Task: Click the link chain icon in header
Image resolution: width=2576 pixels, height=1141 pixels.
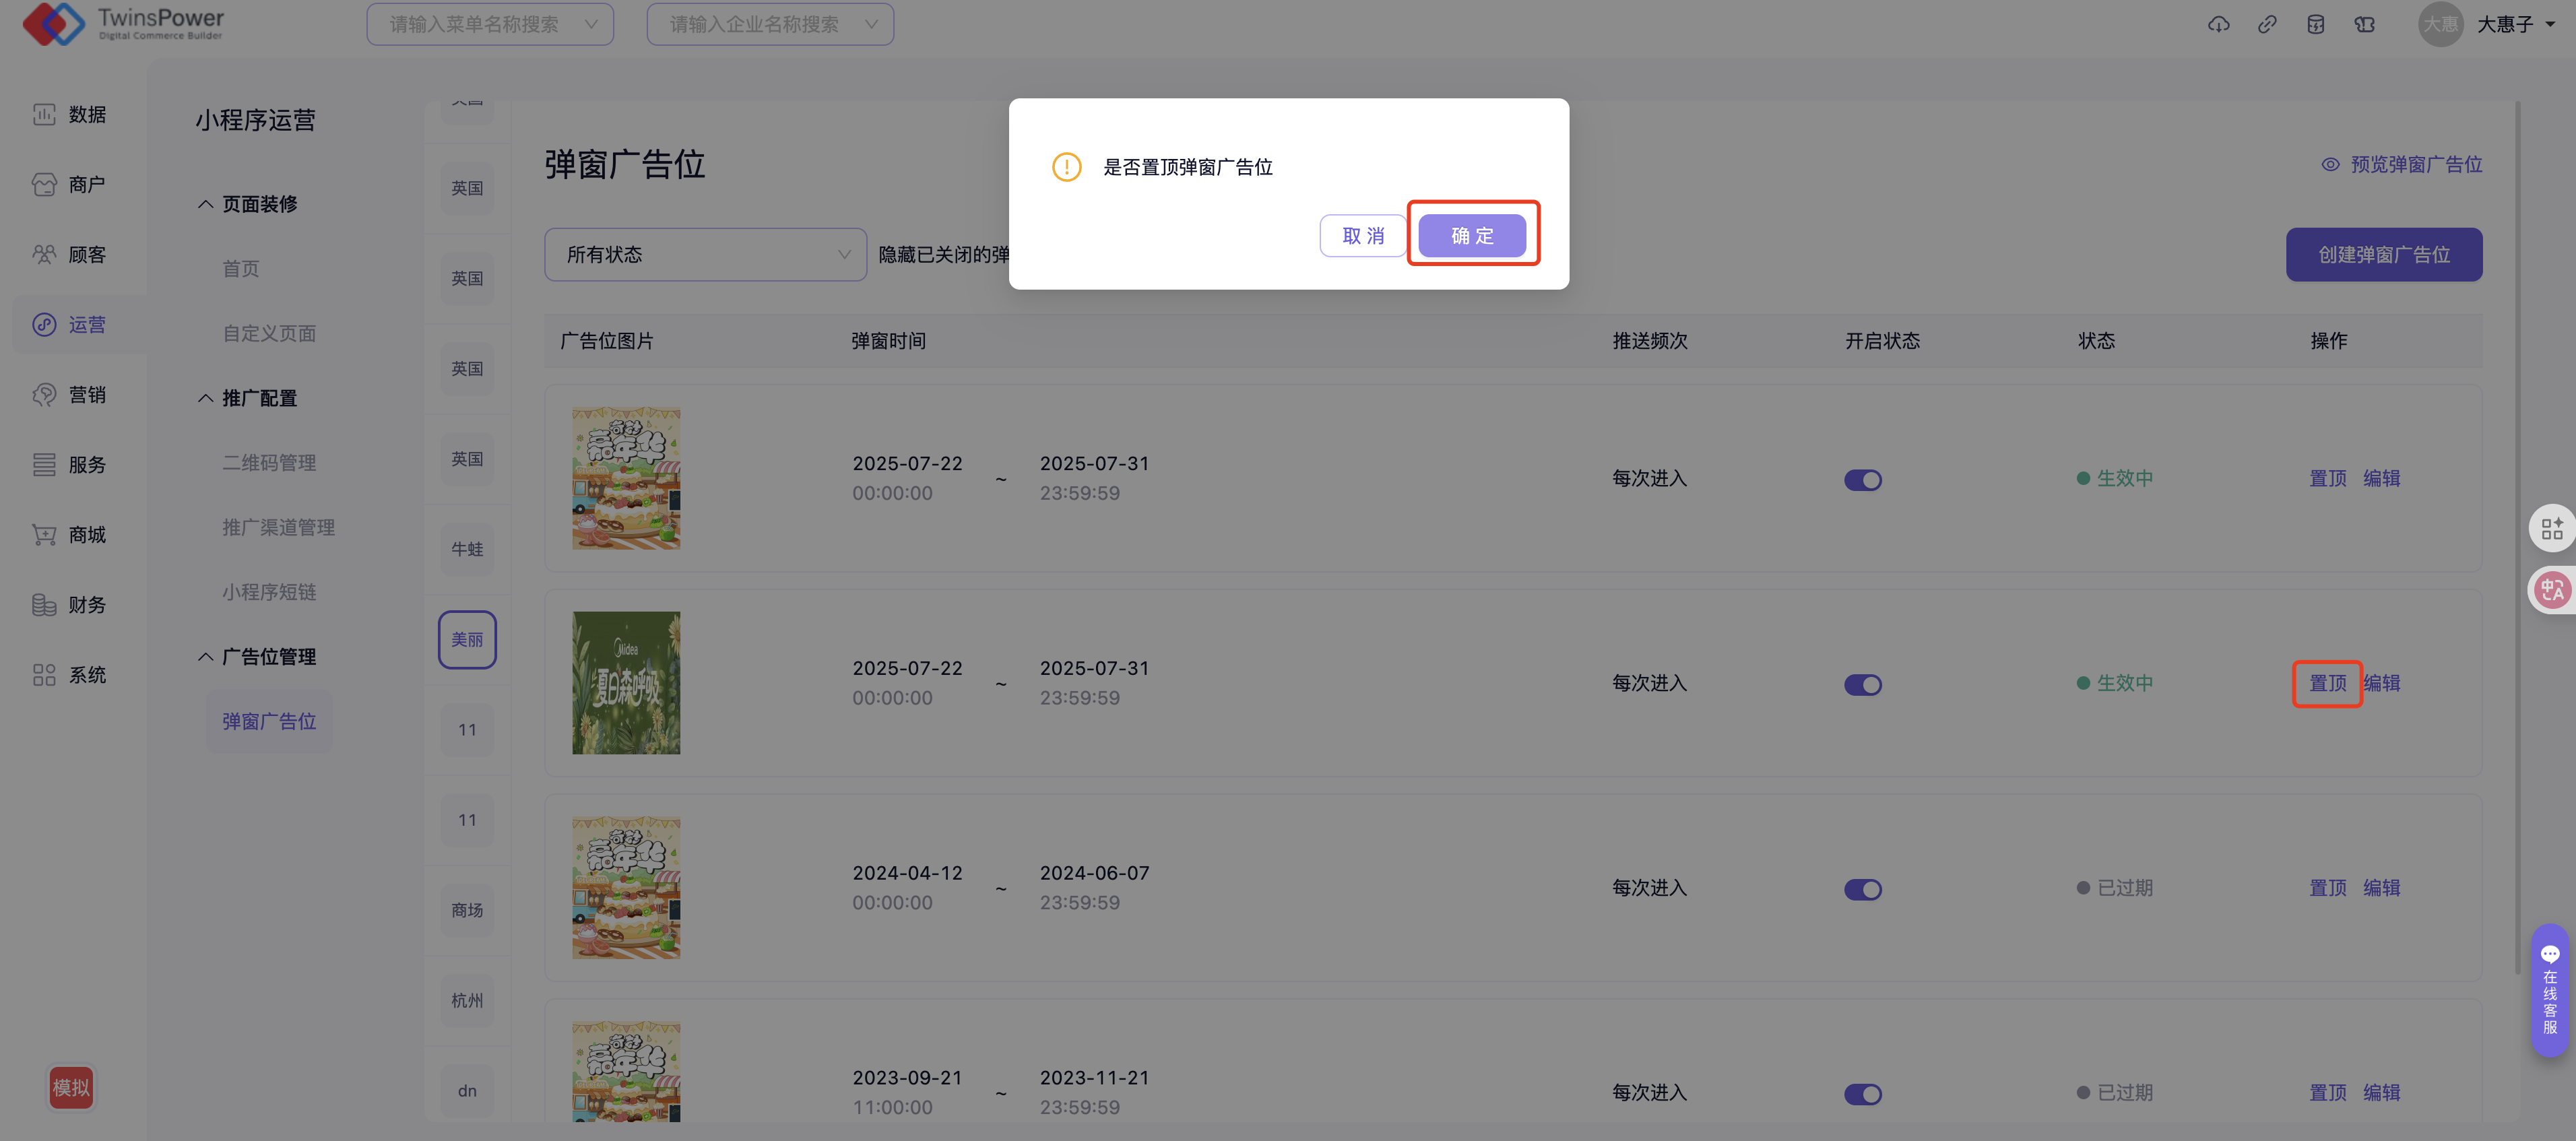Action: coord(2267,25)
